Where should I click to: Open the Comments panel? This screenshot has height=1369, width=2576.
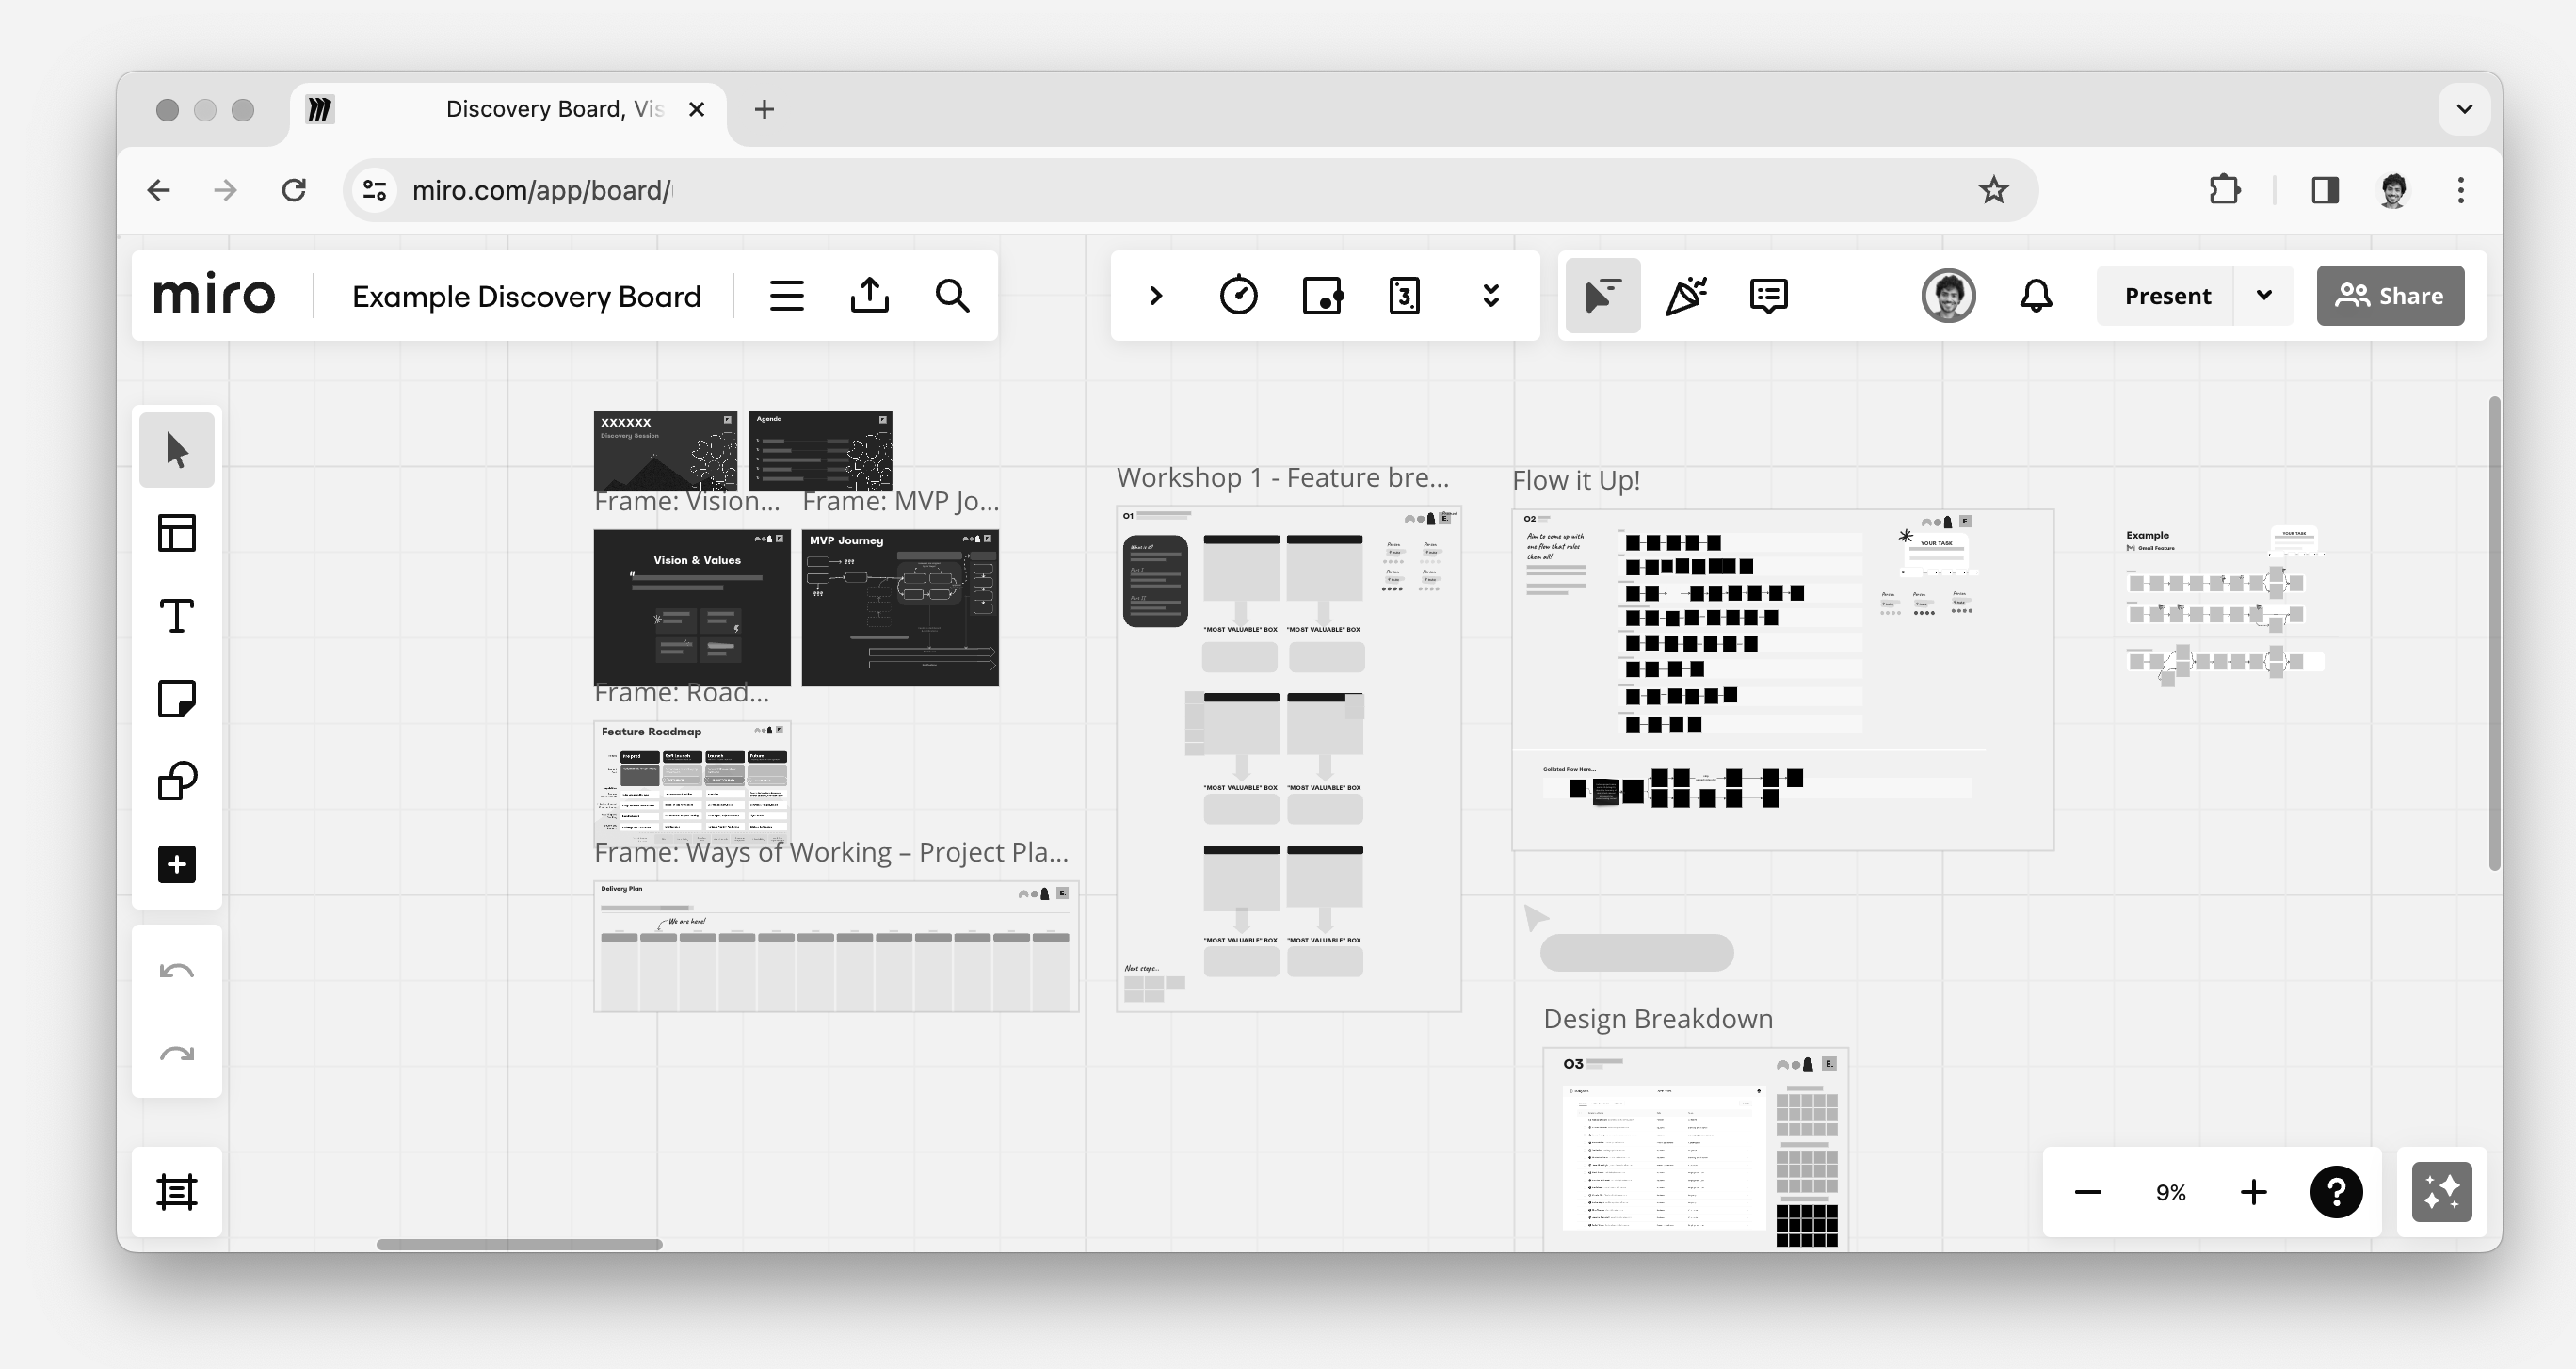coord(1767,295)
